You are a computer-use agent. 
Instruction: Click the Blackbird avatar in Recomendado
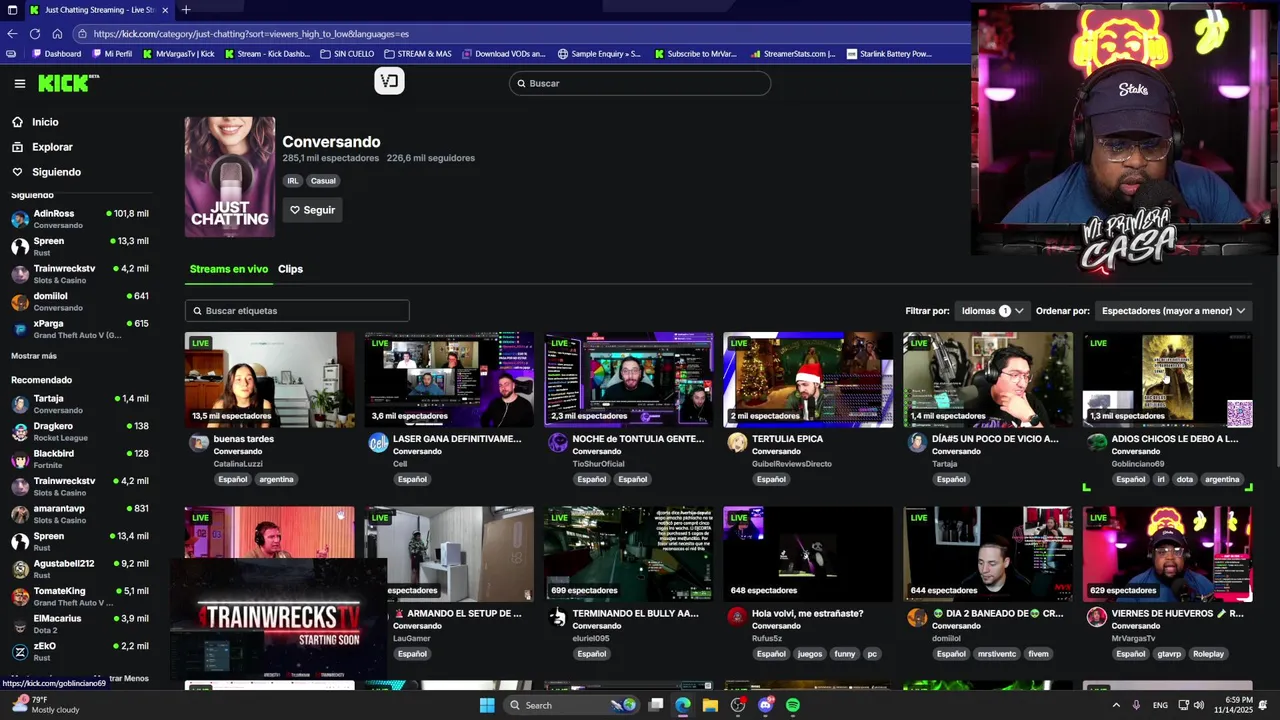pos(20,459)
